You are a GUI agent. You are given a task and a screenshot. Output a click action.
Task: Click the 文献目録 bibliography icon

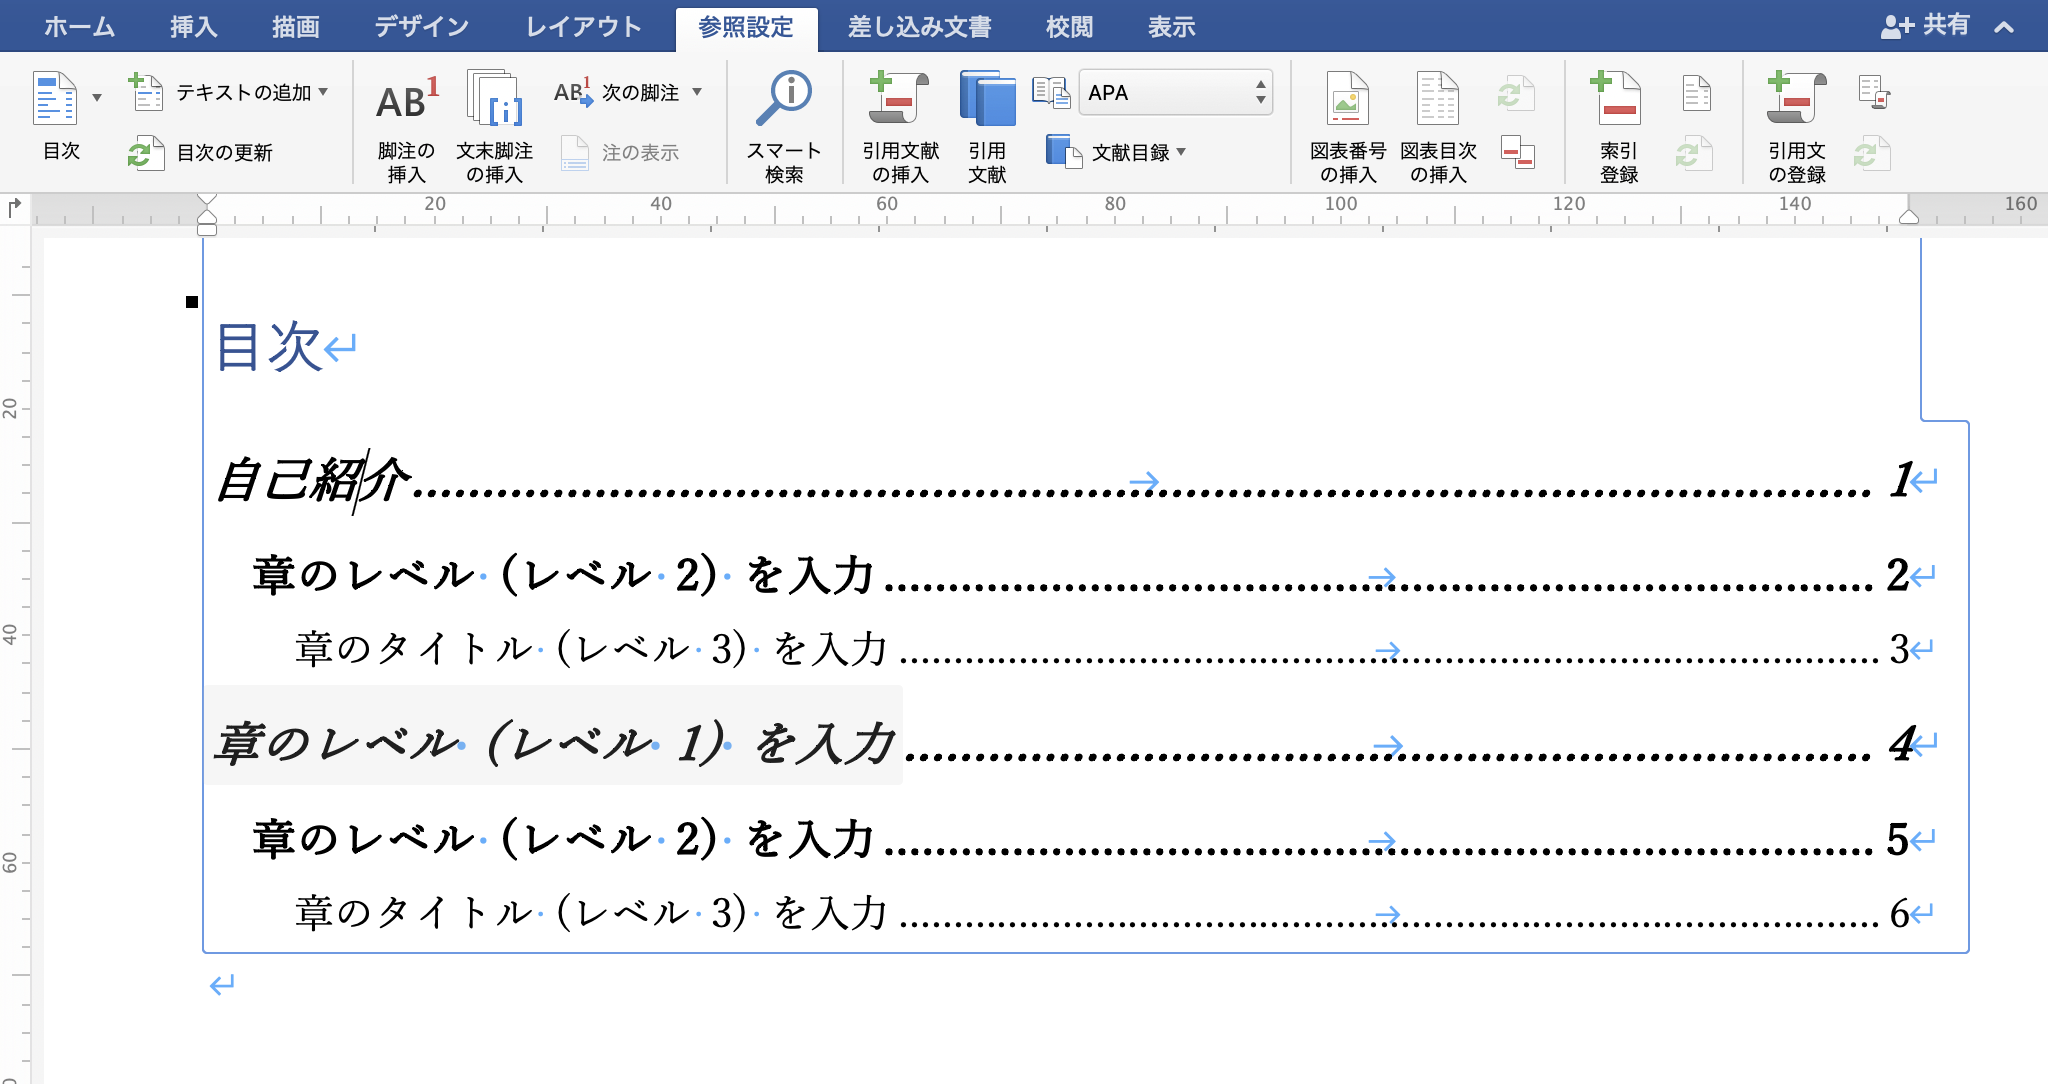tap(1063, 152)
